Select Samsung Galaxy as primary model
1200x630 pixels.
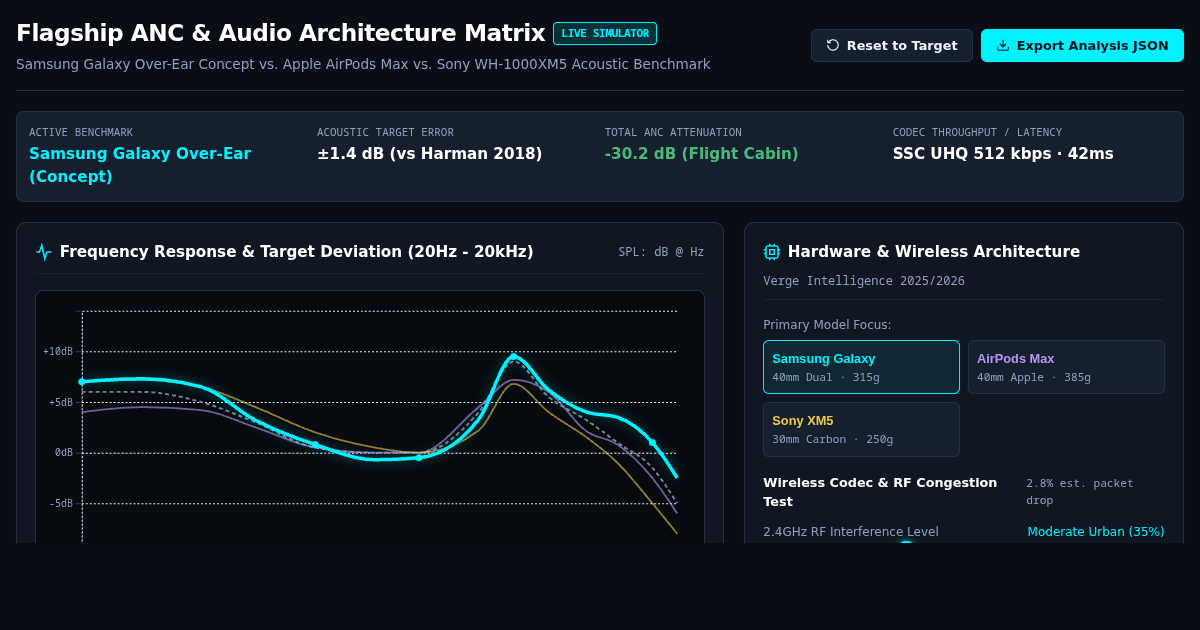click(861, 367)
